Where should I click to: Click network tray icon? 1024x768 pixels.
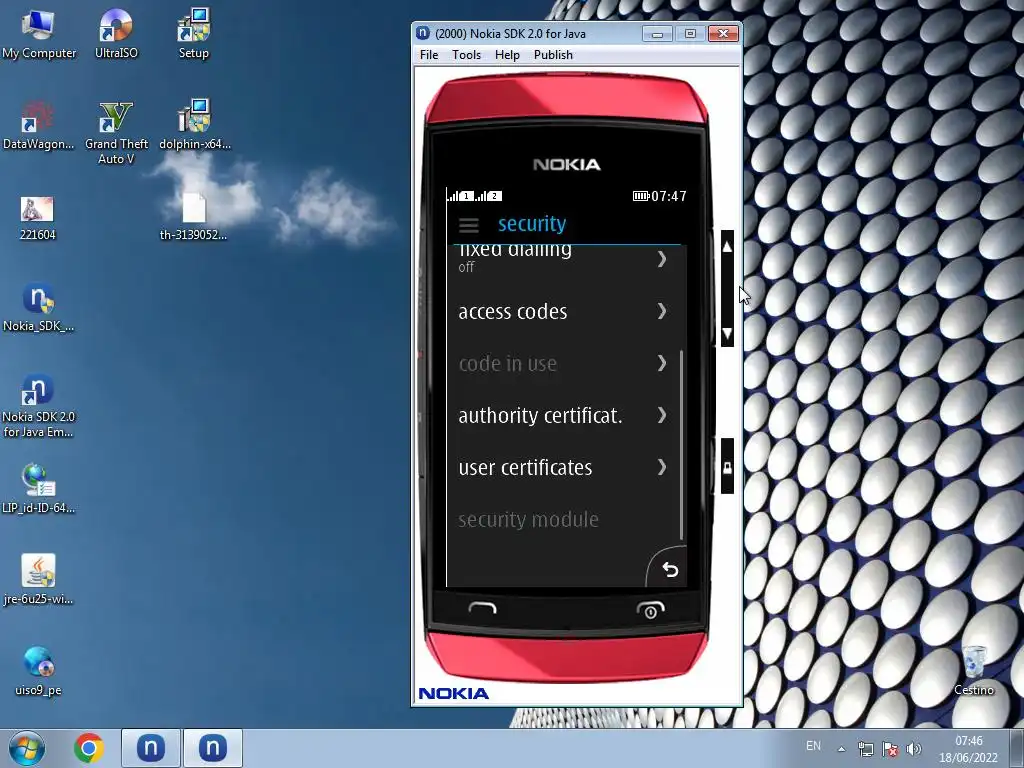pos(865,749)
